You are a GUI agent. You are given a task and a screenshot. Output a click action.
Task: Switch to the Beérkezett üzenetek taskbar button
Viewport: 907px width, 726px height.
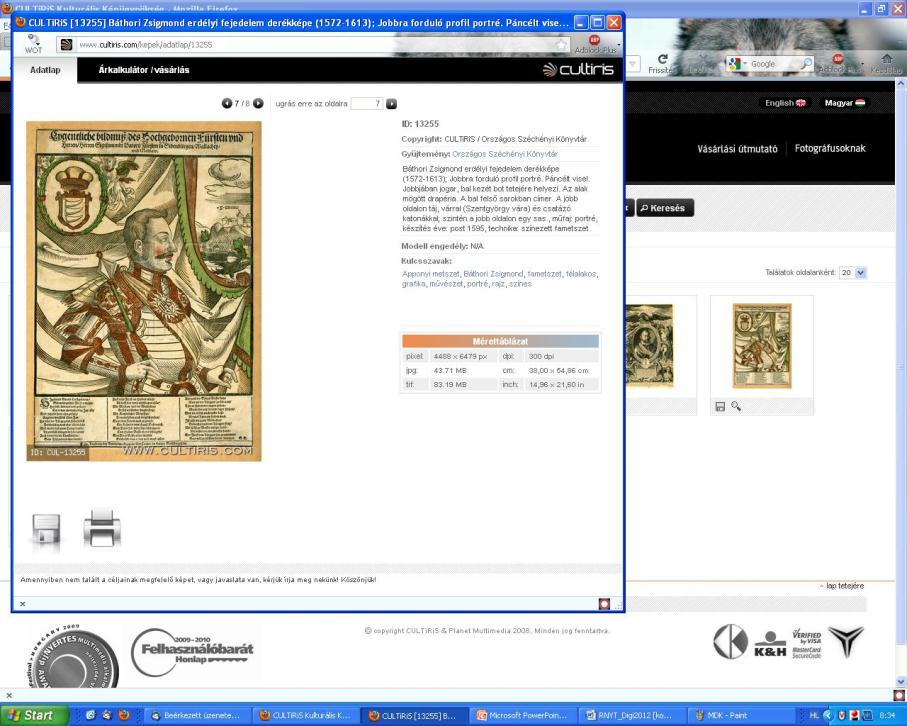click(x=197, y=716)
